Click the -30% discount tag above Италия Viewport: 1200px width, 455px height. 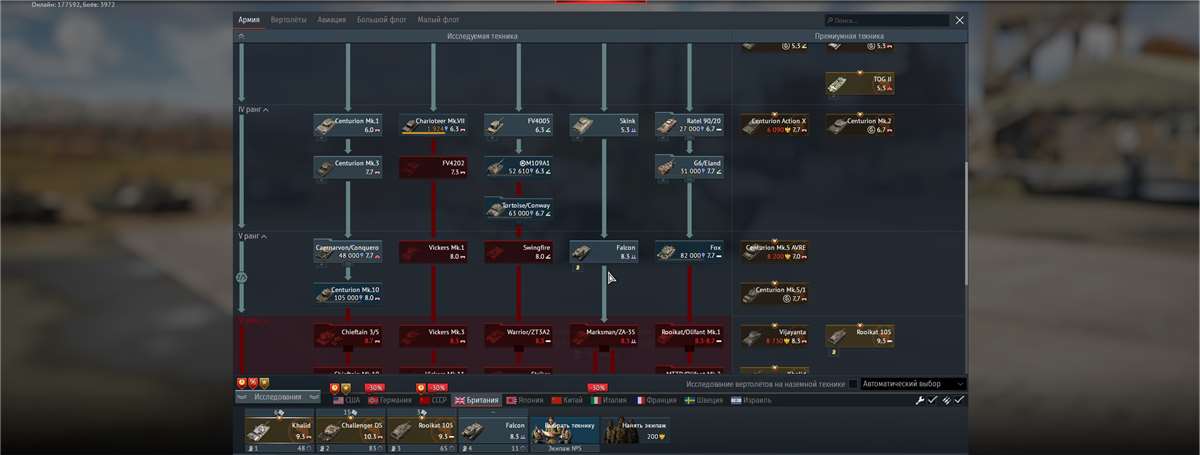(597, 387)
